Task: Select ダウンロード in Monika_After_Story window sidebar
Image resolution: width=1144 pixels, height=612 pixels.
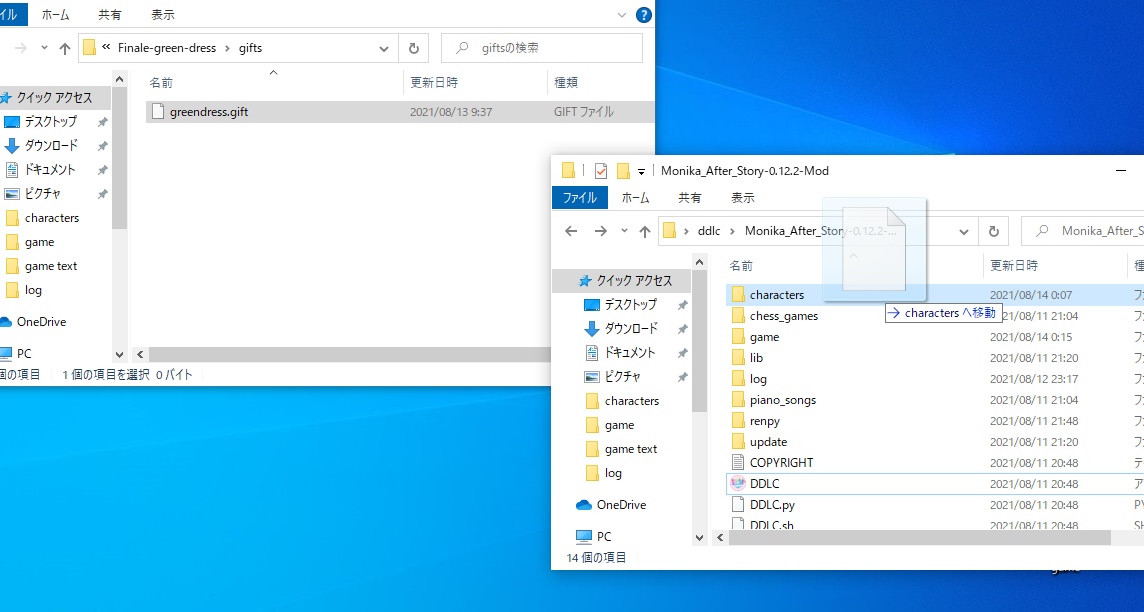Action: (x=630, y=328)
